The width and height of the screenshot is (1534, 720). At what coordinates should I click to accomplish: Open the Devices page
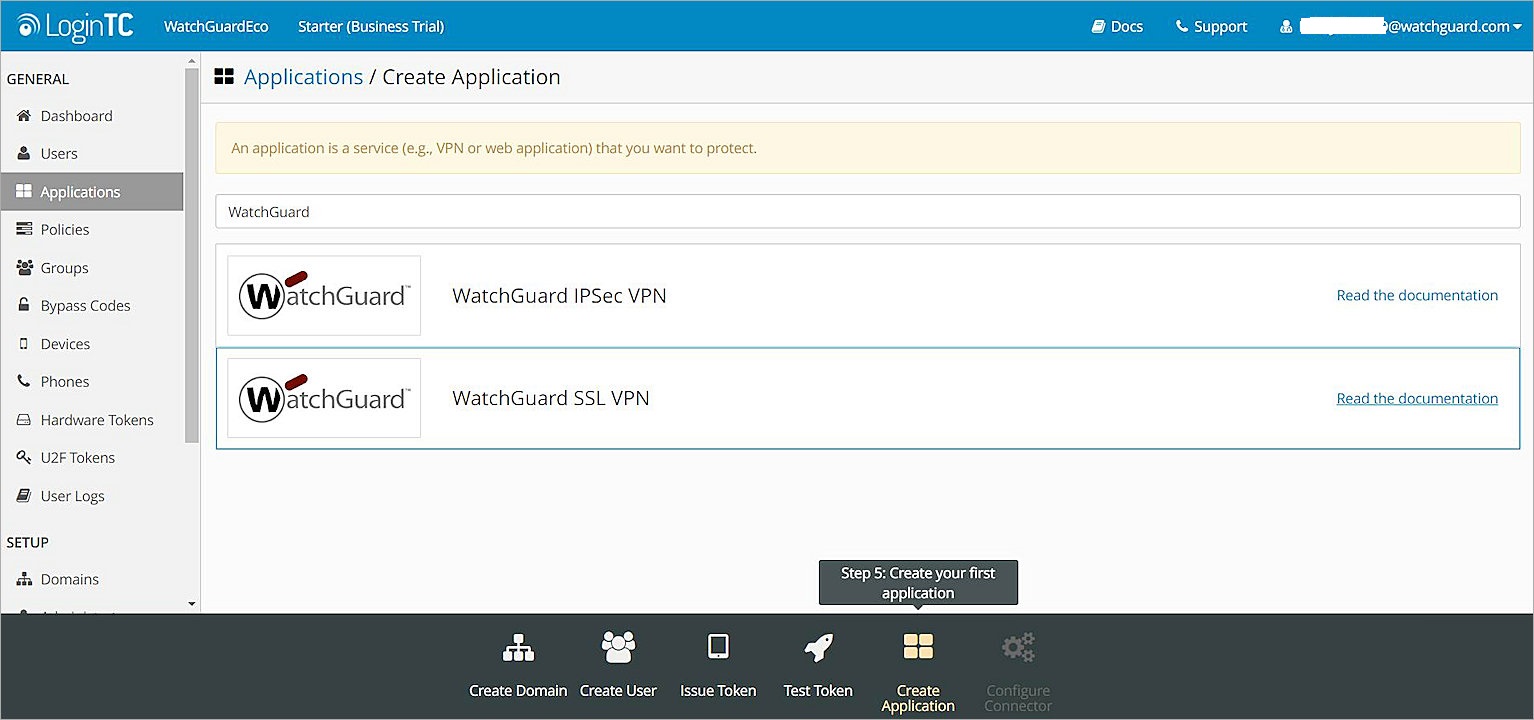click(x=65, y=343)
